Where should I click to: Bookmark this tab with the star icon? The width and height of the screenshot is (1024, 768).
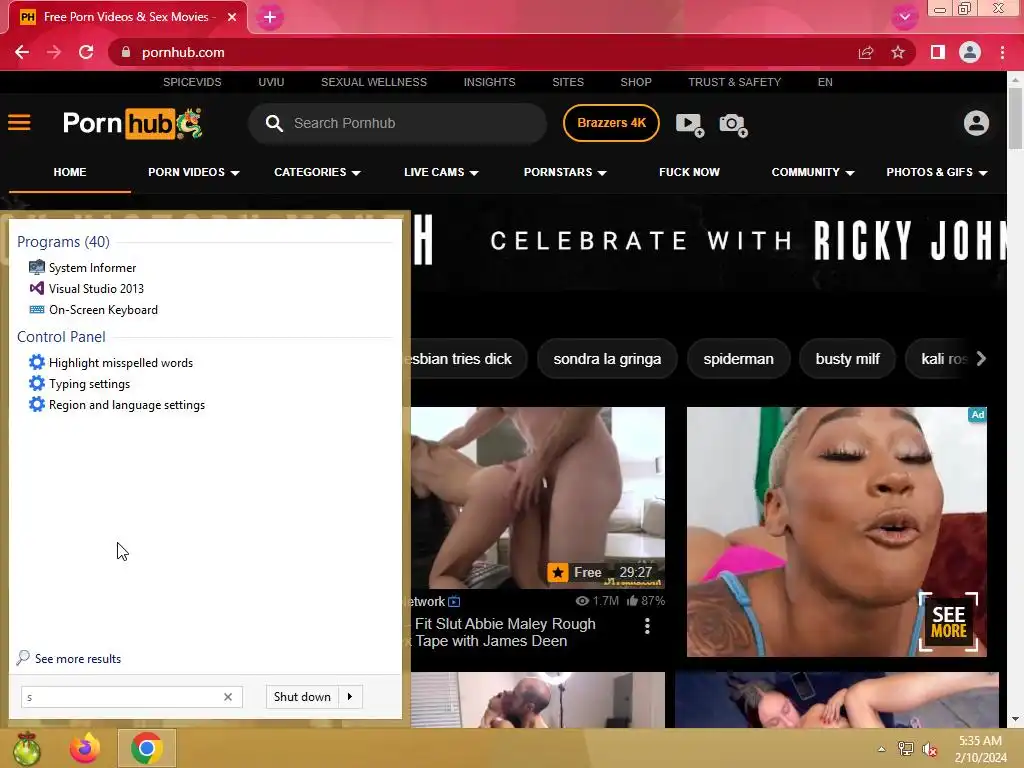[x=898, y=52]
